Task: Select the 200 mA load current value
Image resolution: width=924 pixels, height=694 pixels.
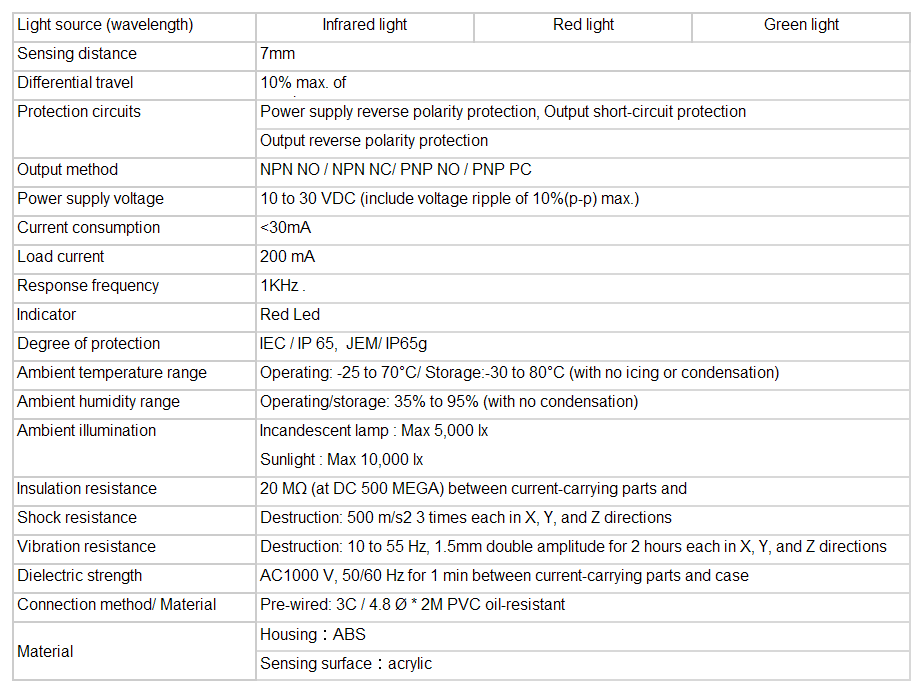Action: coord(287,257)
